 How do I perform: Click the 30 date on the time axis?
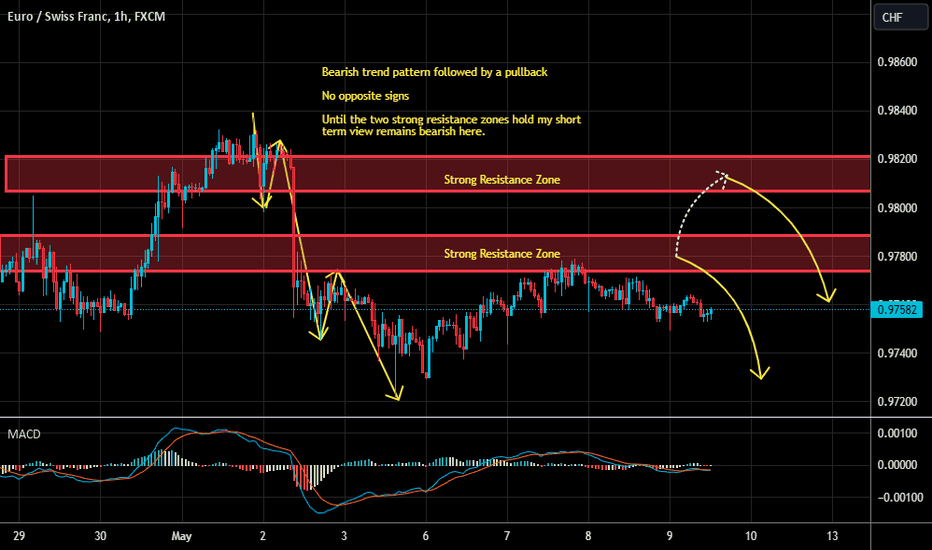tap(100, 536)
